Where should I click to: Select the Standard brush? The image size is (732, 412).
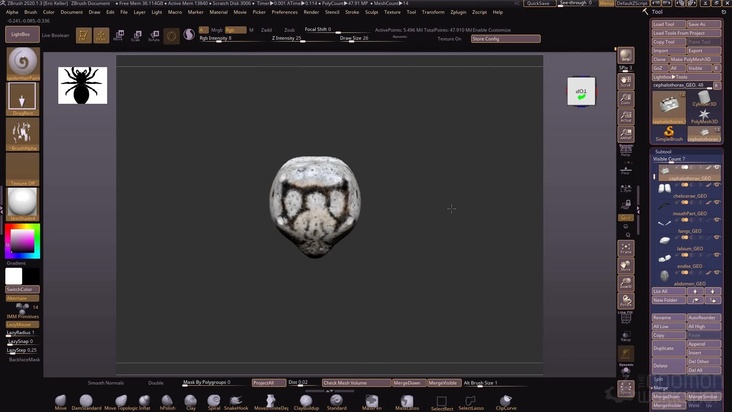pyautogui.click(x=336, y=402)
